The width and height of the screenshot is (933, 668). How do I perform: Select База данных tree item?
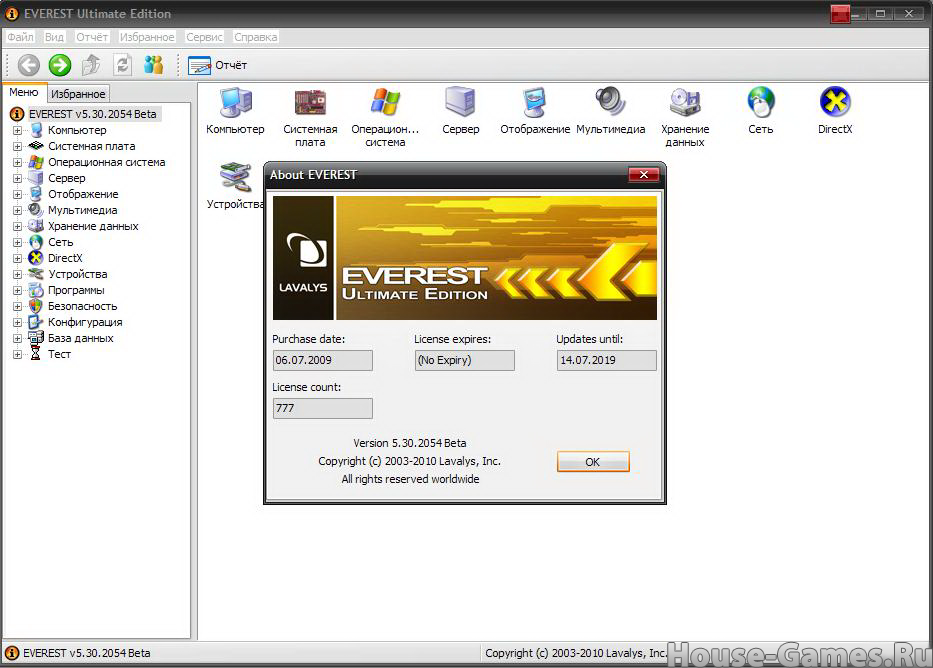pyautogui.click(x=80, y=338)
